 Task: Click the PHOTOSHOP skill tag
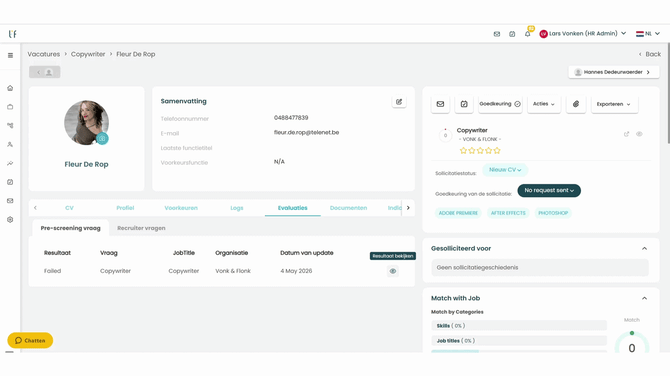[553, 213]
